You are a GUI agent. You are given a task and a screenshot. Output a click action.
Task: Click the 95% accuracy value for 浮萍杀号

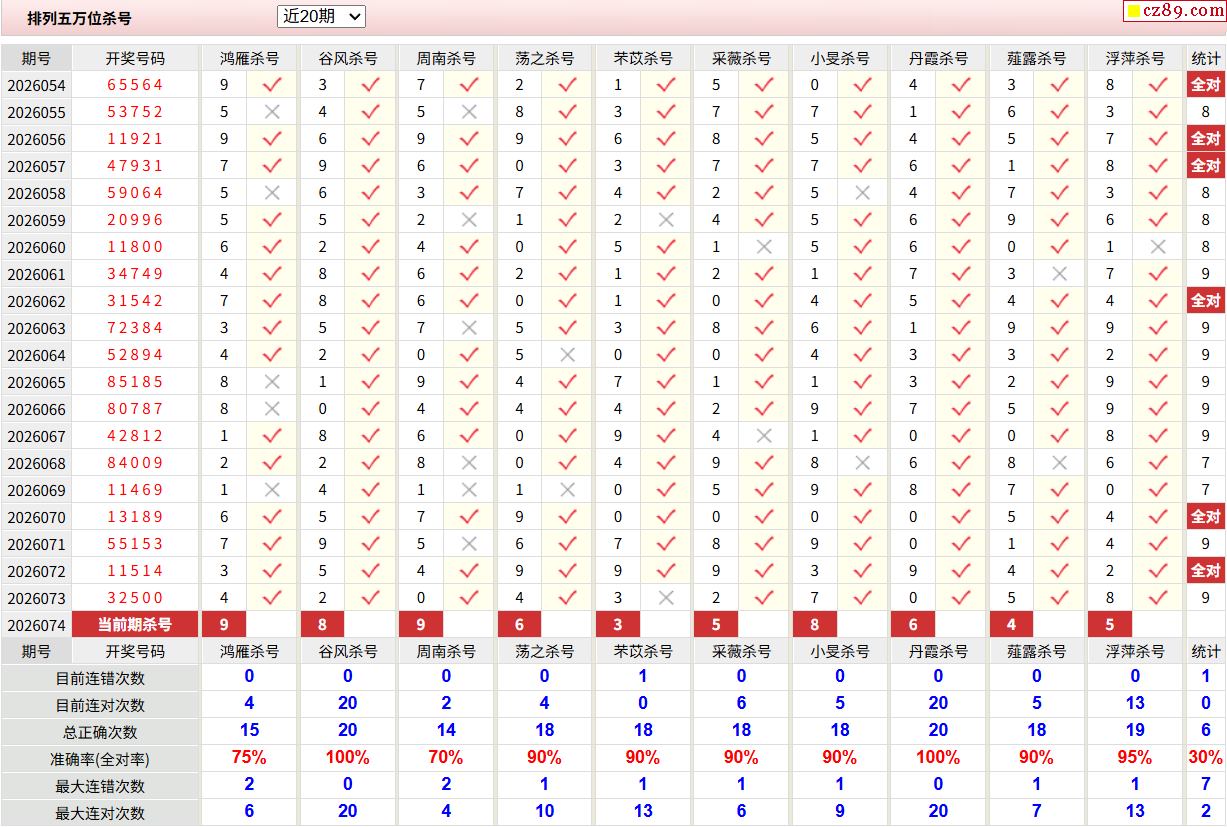[x=1135, y=758]
